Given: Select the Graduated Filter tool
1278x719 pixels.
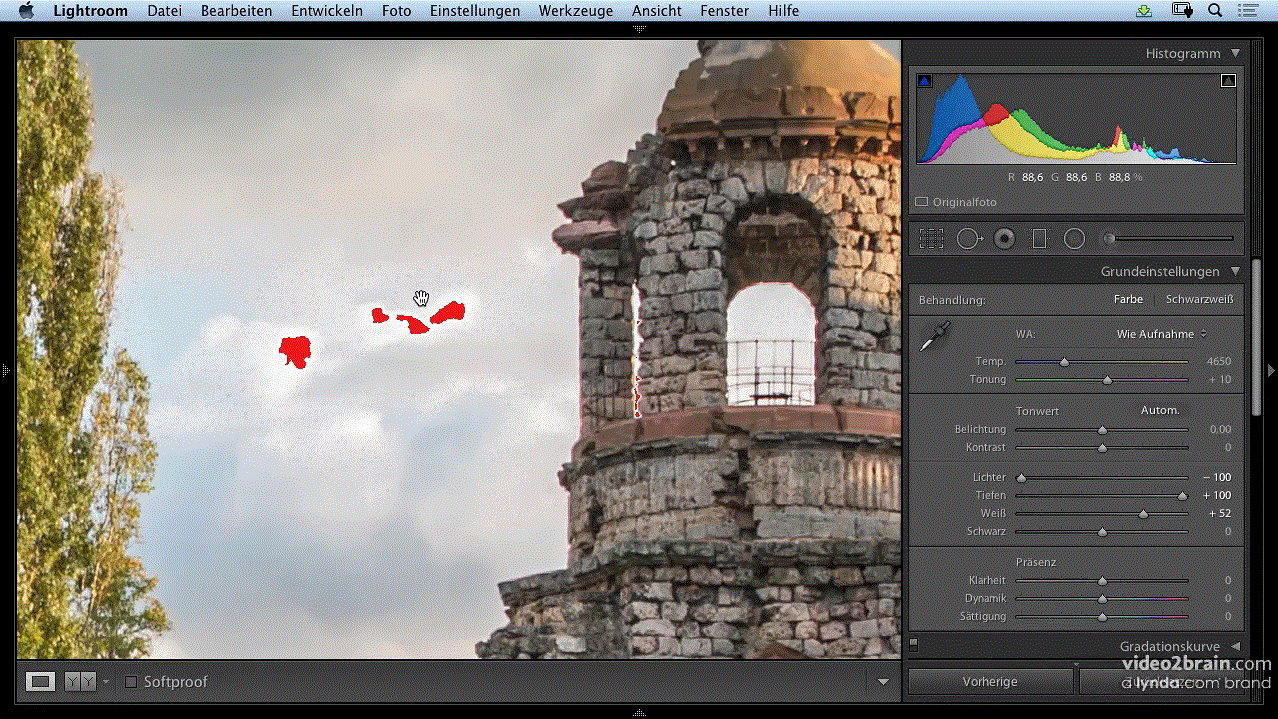Looking at the screenshot, I should pos(1039,239).
